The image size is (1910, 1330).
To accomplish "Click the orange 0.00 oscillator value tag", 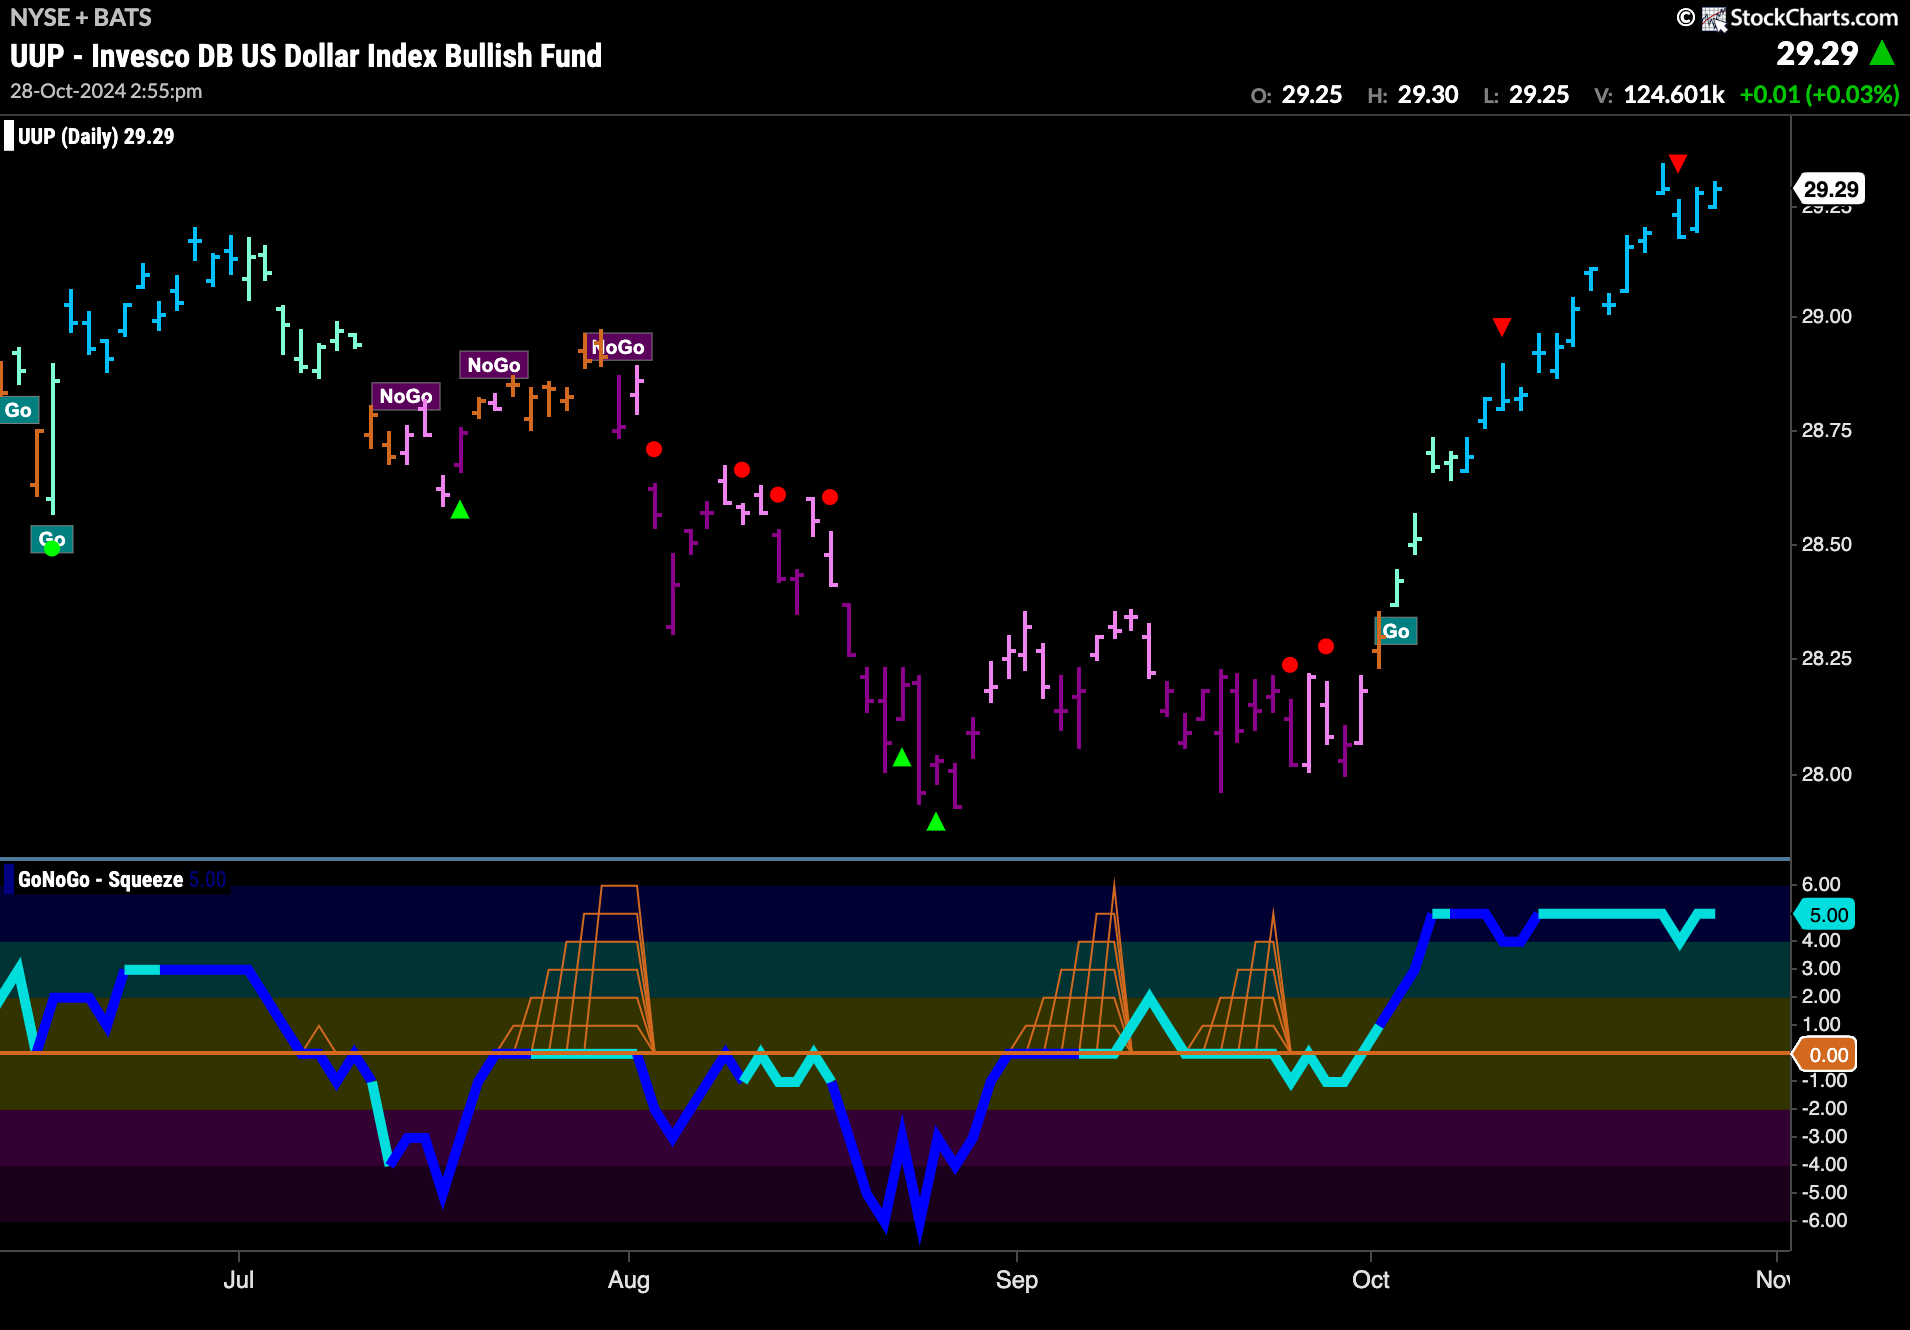I will point(1827,1055).
